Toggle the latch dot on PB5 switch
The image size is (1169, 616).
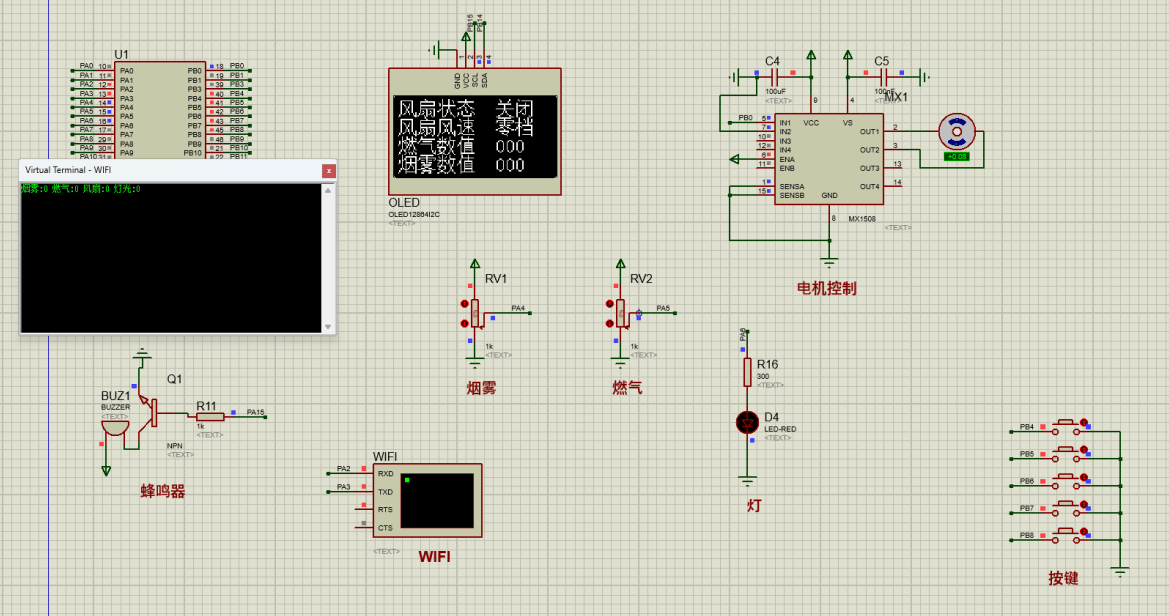(1085, 449)
